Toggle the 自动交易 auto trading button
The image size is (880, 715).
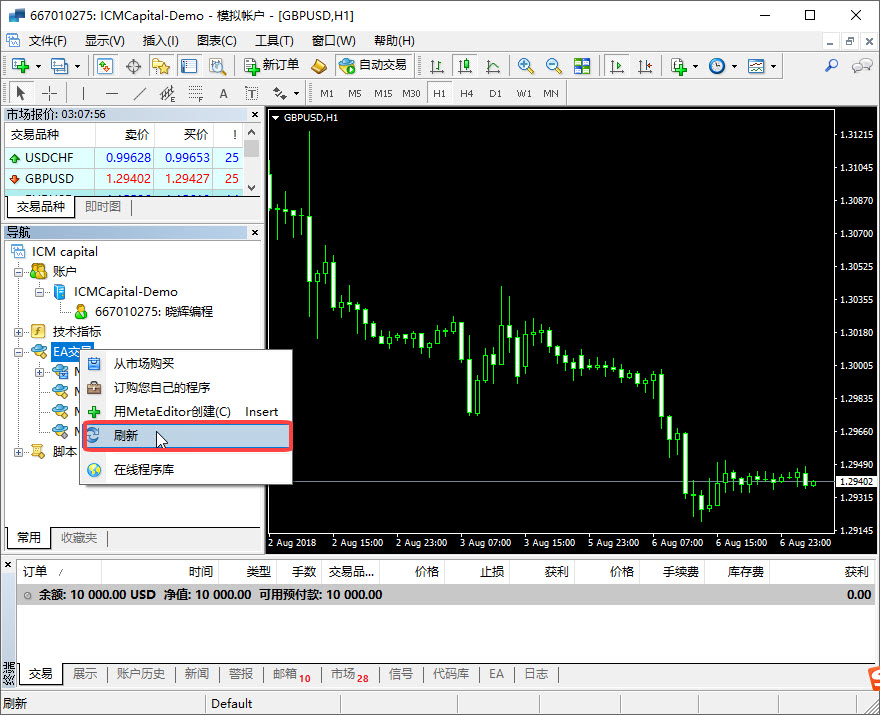coord(373,66)
